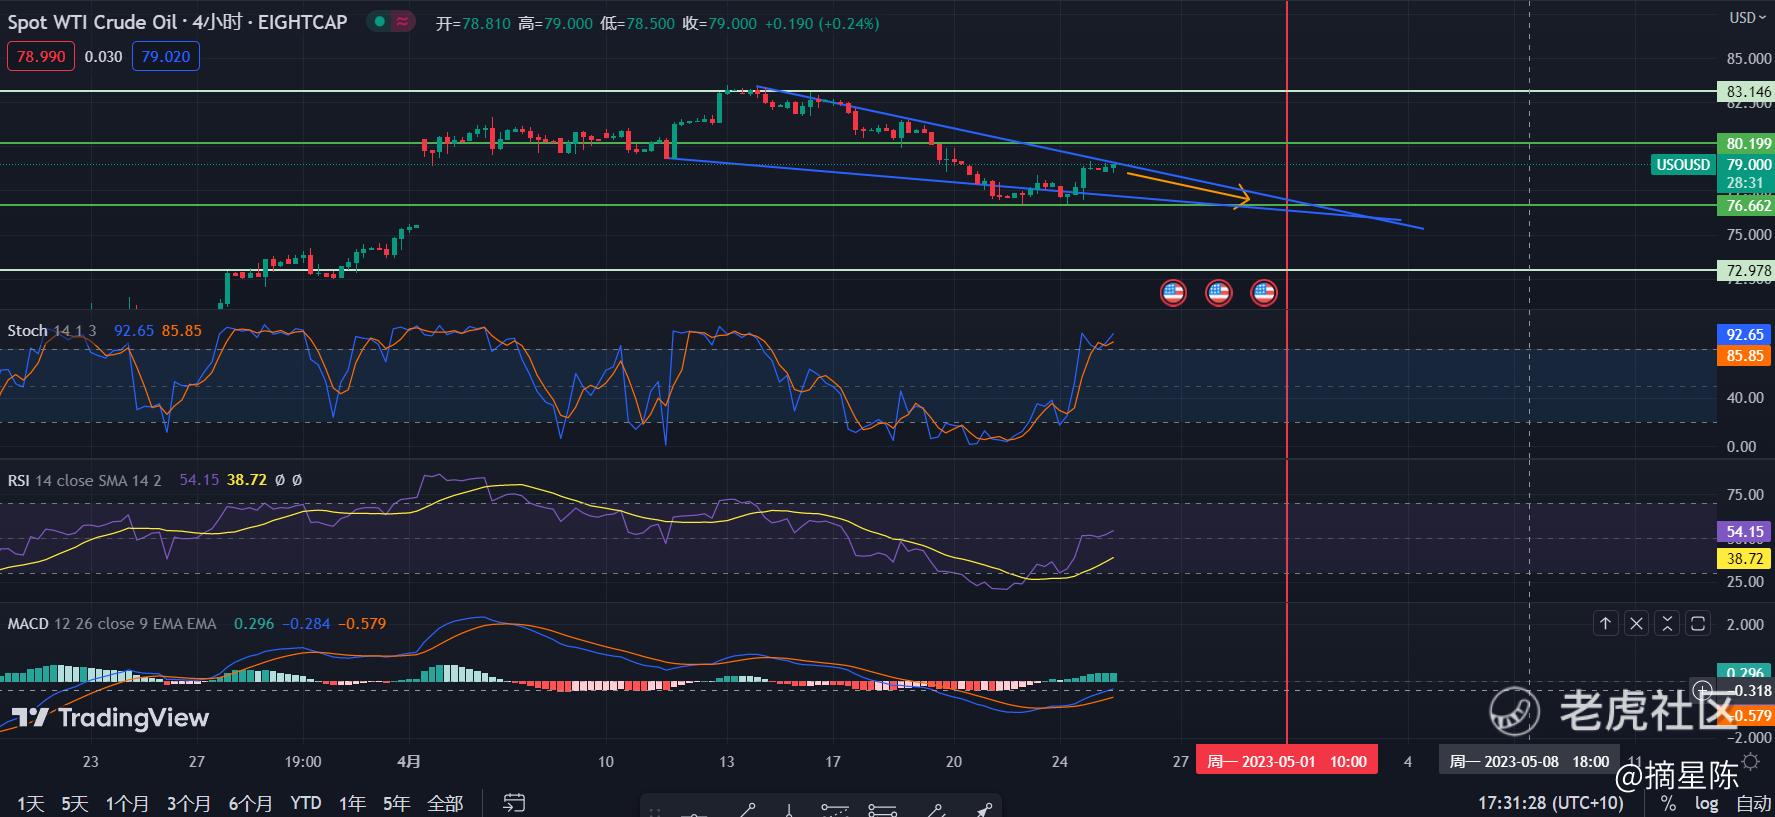Select the 1天 time range
Image resolution: width=1775 pixels, height=817 pixels.
coord(31,804)
